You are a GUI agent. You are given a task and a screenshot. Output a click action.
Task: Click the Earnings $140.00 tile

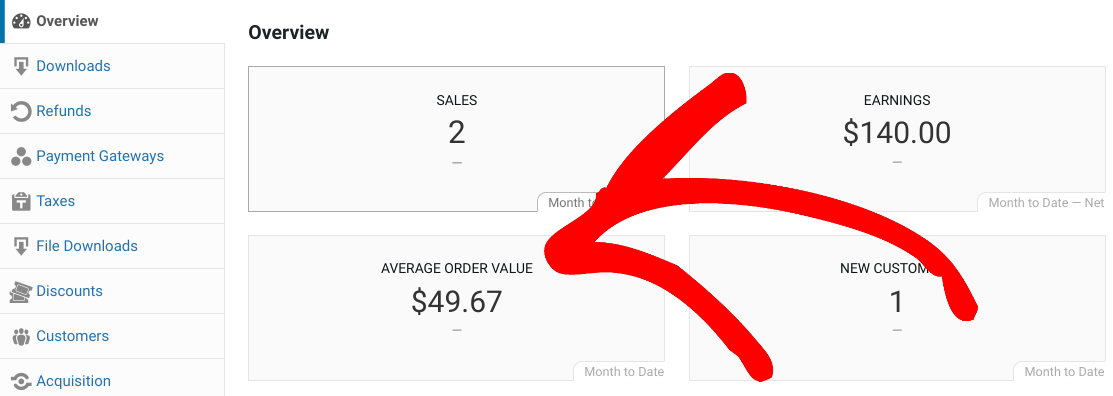[897, 139]
